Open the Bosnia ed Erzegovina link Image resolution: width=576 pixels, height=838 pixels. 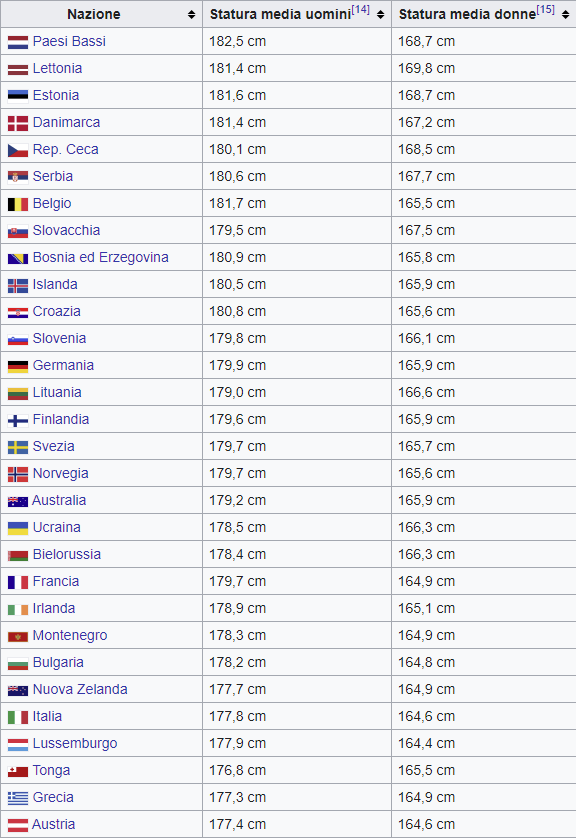[100, 257]
